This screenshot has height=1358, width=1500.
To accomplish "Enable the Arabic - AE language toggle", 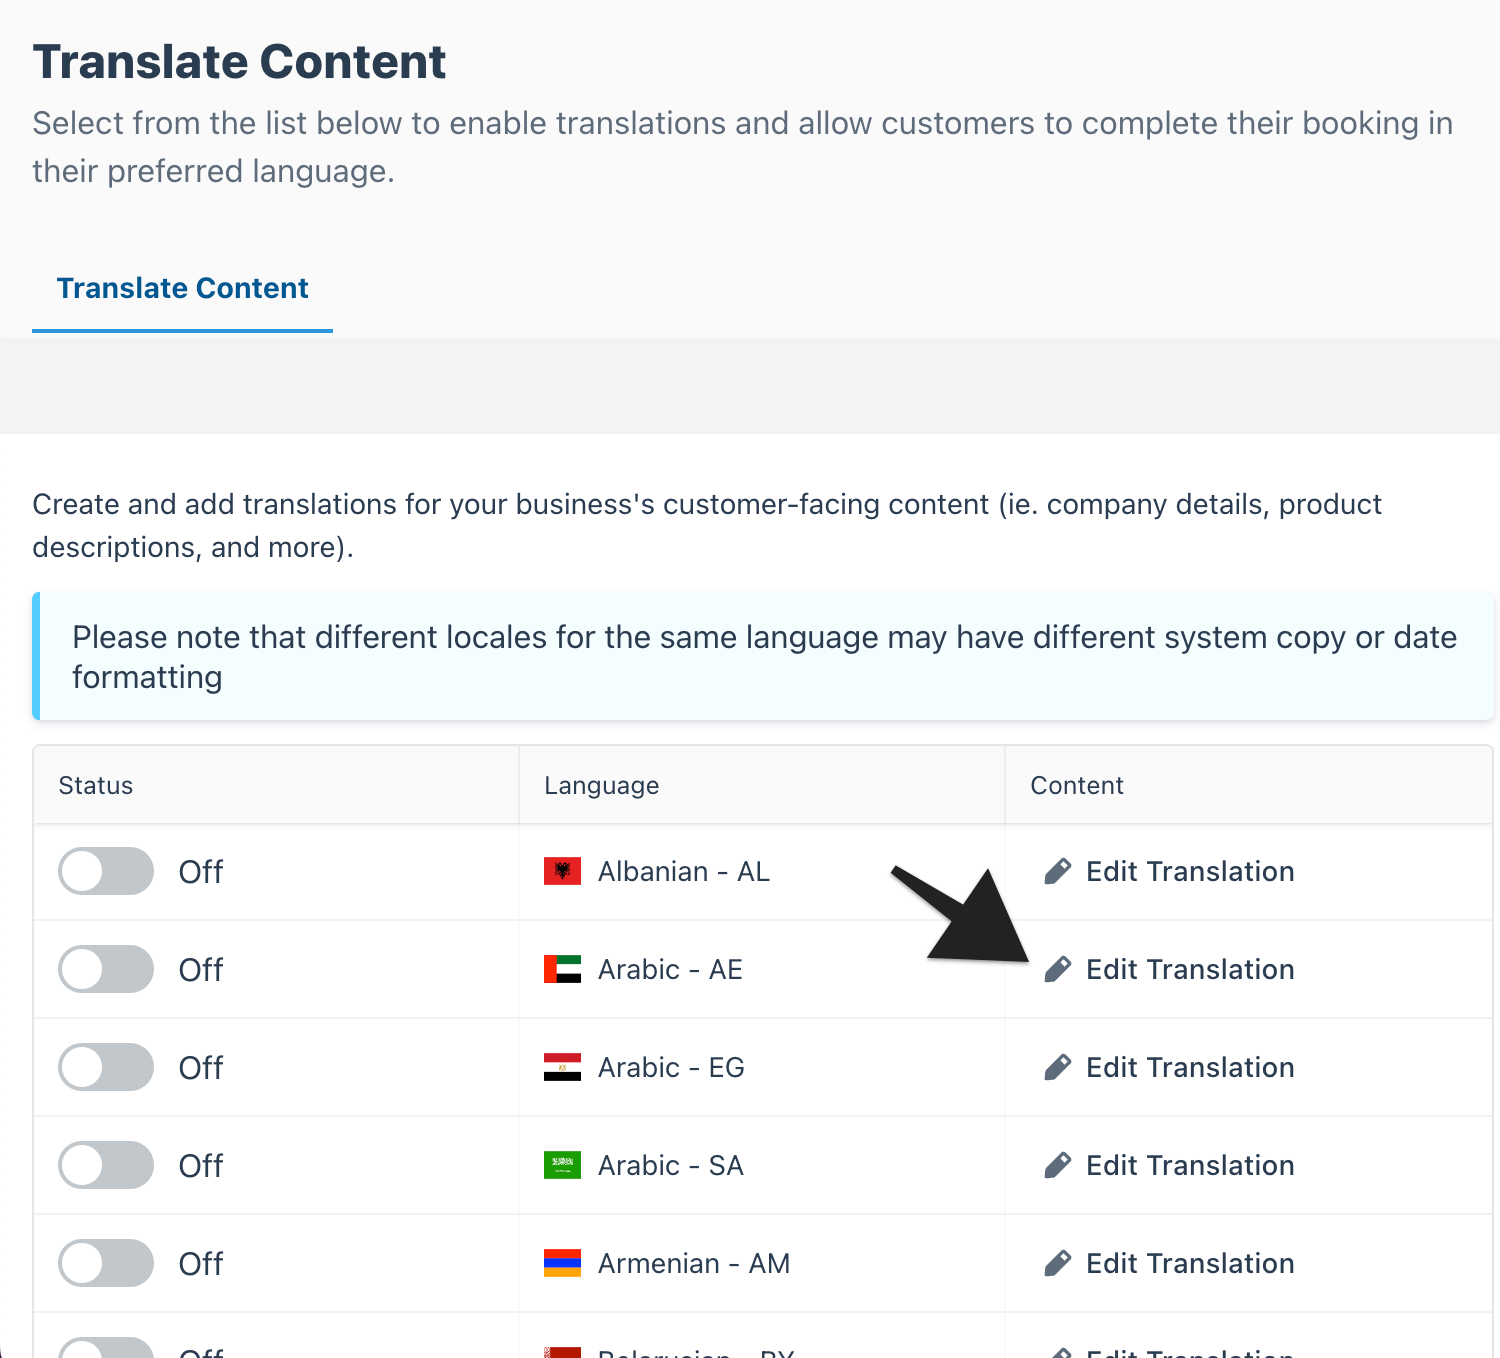I will [106, 969].
